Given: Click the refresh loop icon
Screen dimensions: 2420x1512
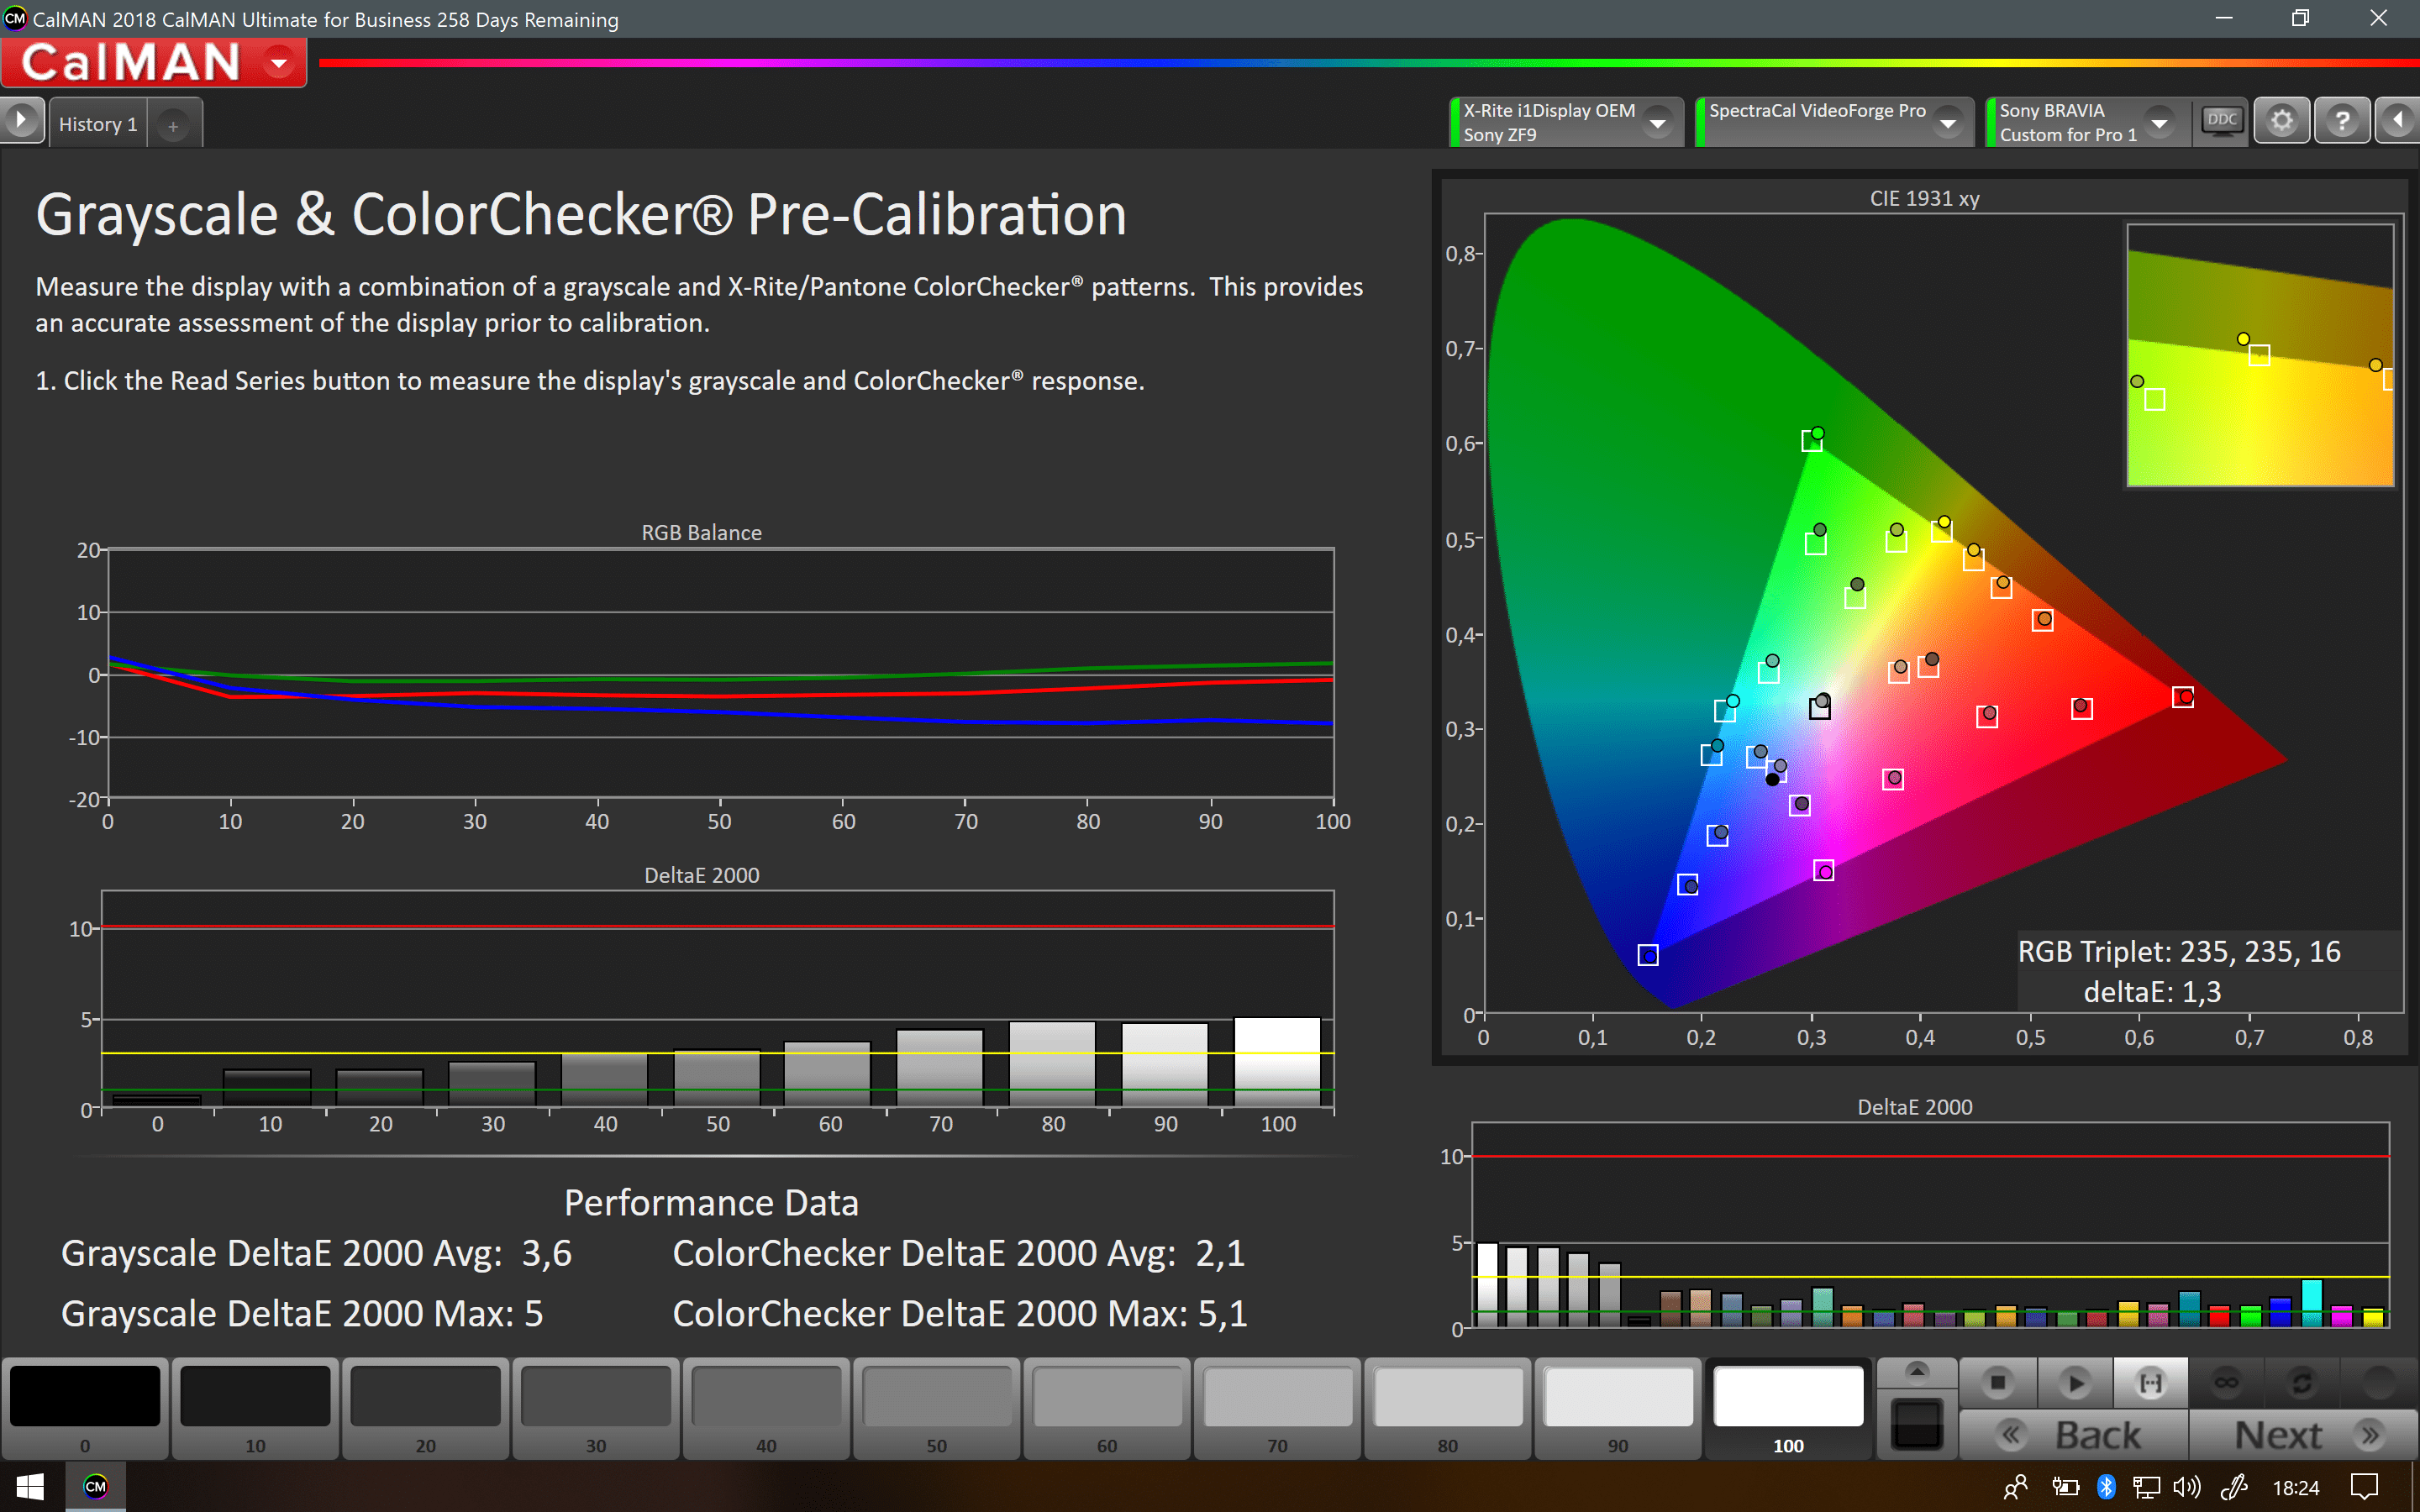Looking at the screenshot, I should 2302,1383.
